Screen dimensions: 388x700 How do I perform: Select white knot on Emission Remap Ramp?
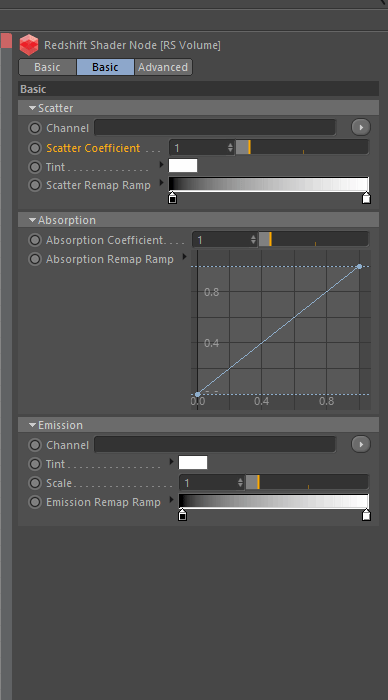tap(366, 515)
